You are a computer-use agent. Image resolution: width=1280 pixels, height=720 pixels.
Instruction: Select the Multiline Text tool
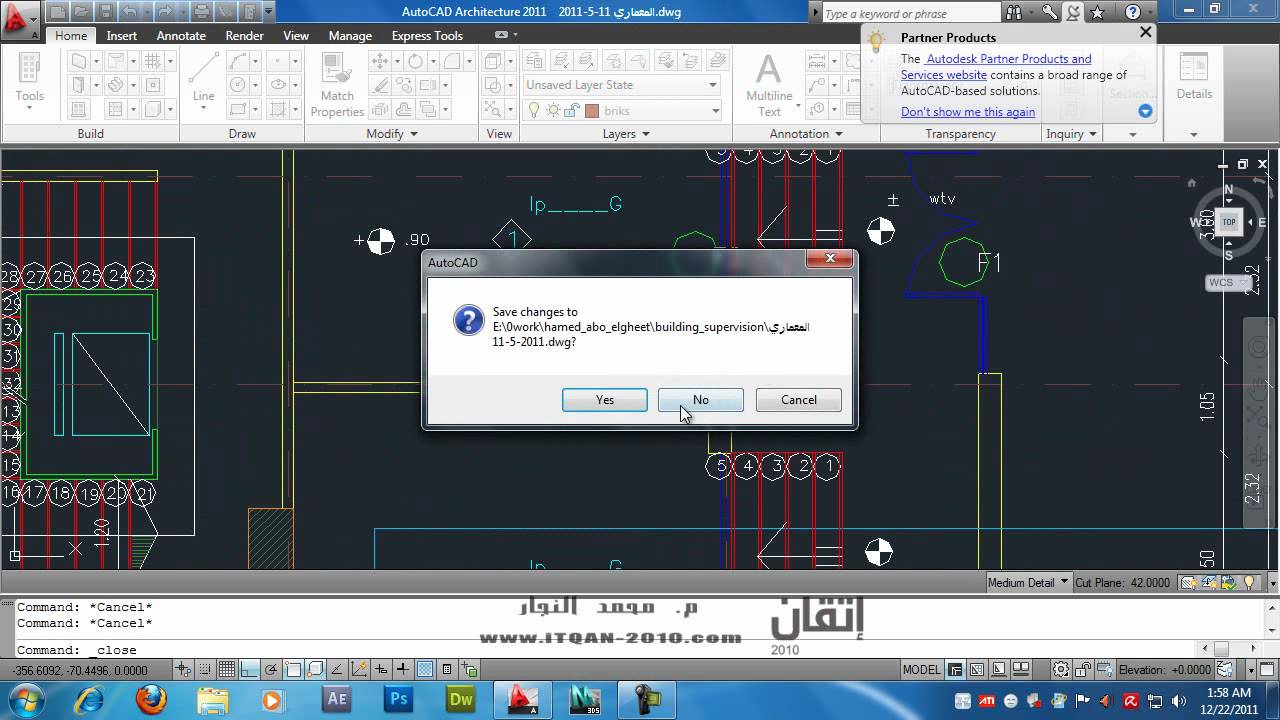coord(768,84)
